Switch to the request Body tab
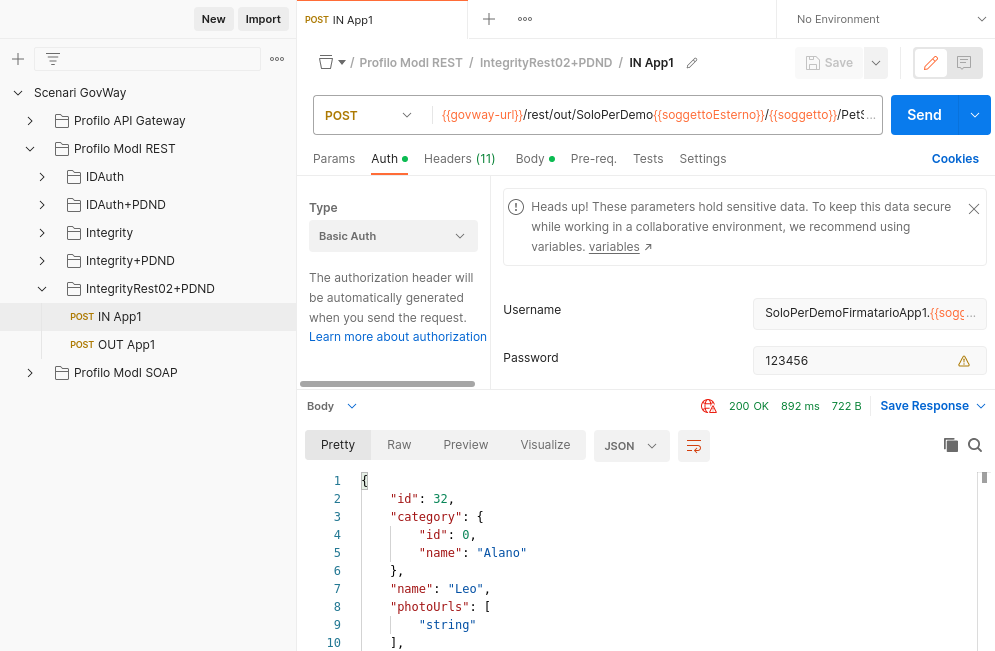The image size is (995, 651). click(535, 159)
